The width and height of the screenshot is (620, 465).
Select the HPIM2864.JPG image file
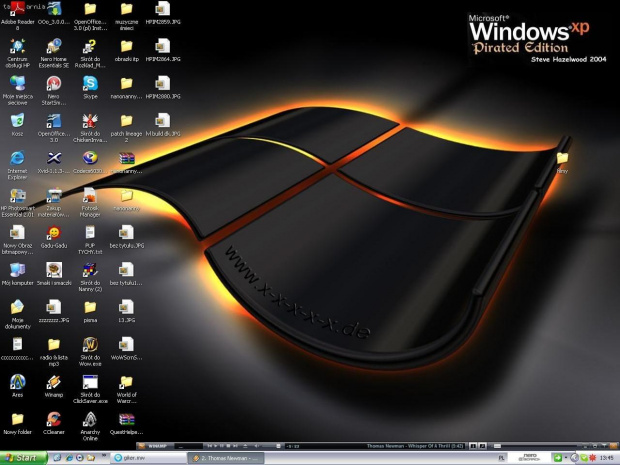point(163,50)
